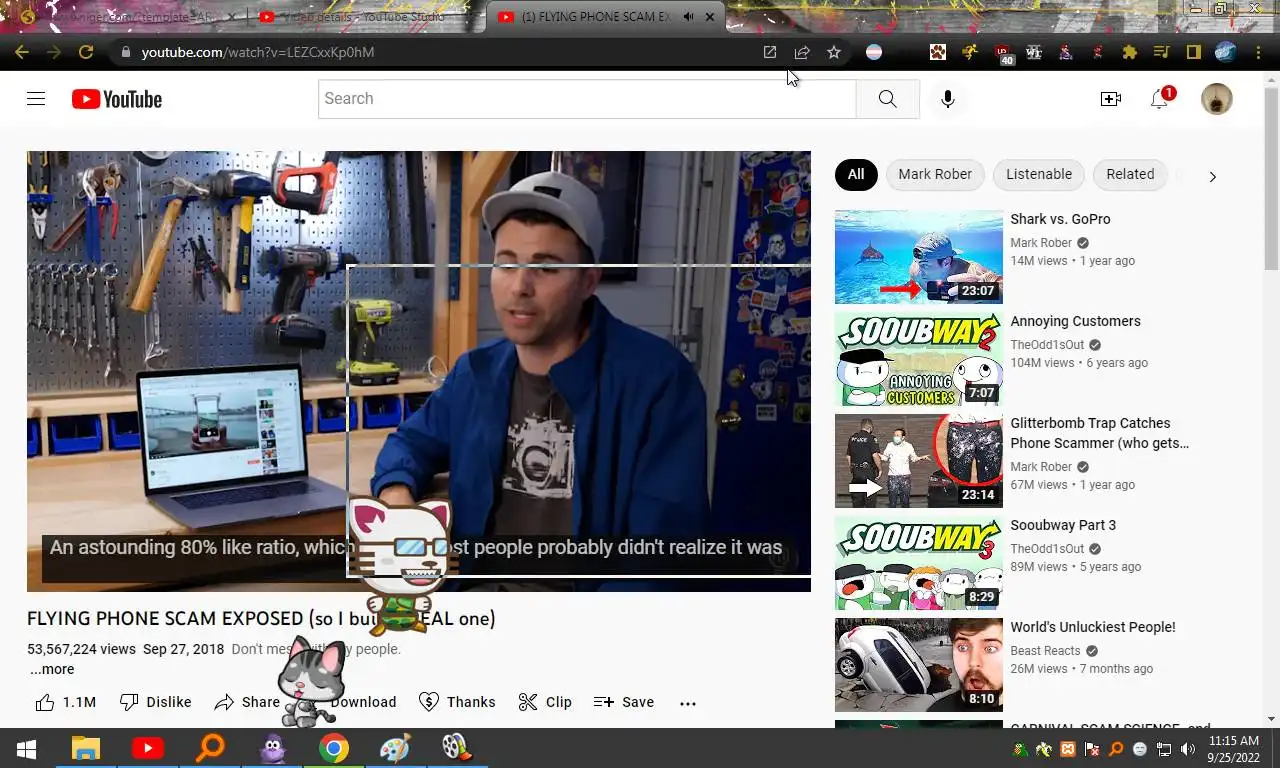Click the magnifier search button
The height and width of the screenshot is (768, 1280).
[887, 99]
